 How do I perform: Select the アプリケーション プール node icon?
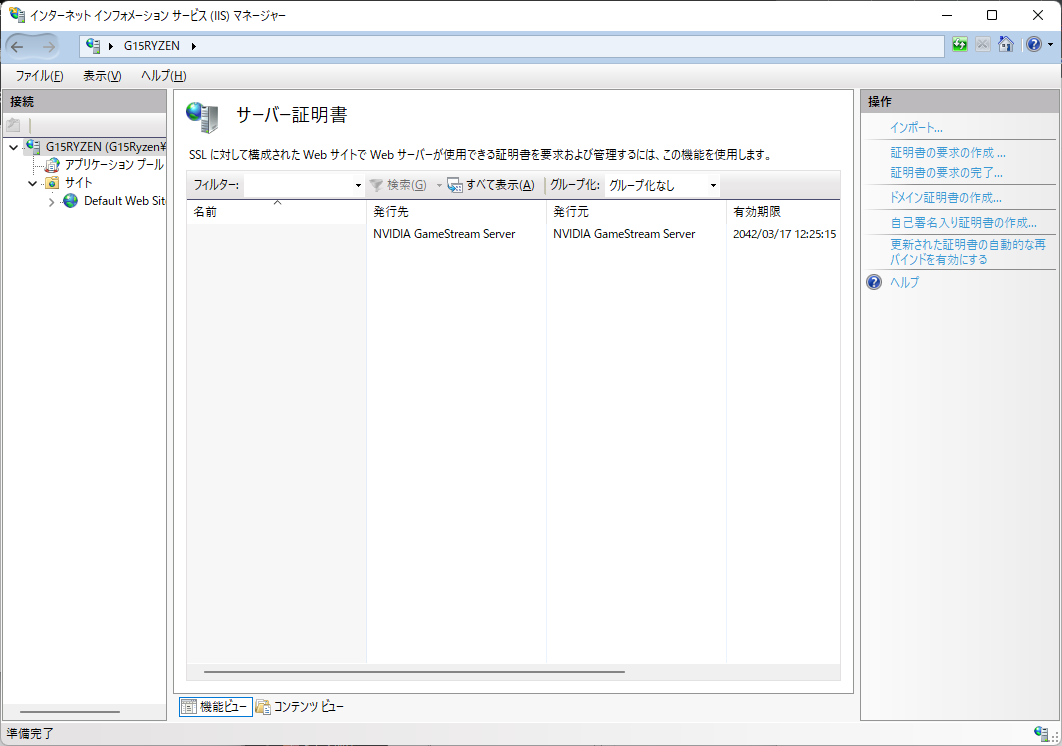pos(52,165)
